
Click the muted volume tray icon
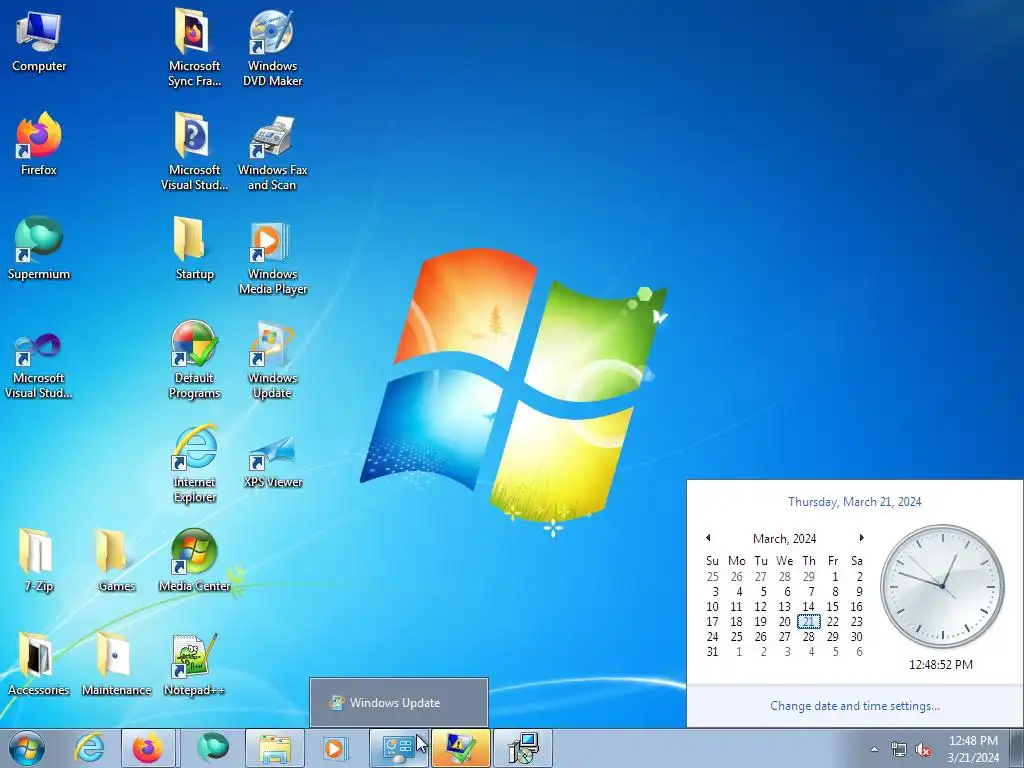[x=923, y=749]
